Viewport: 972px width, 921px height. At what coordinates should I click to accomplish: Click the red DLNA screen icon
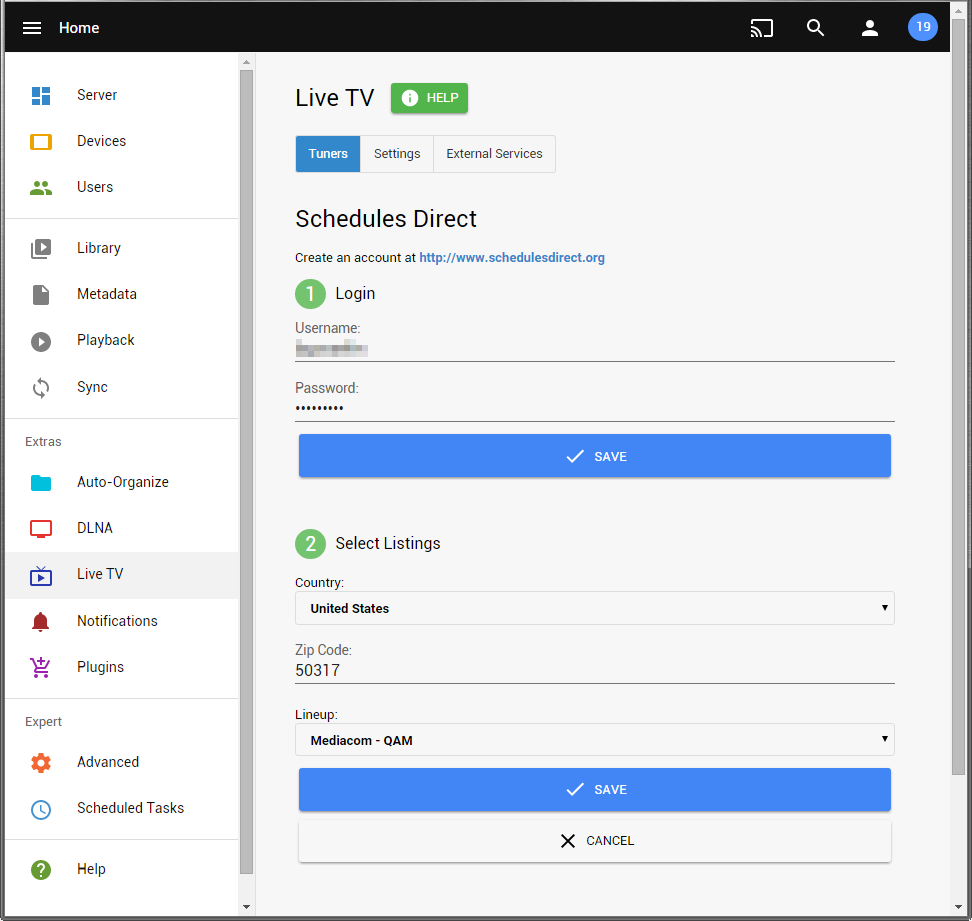41,529
